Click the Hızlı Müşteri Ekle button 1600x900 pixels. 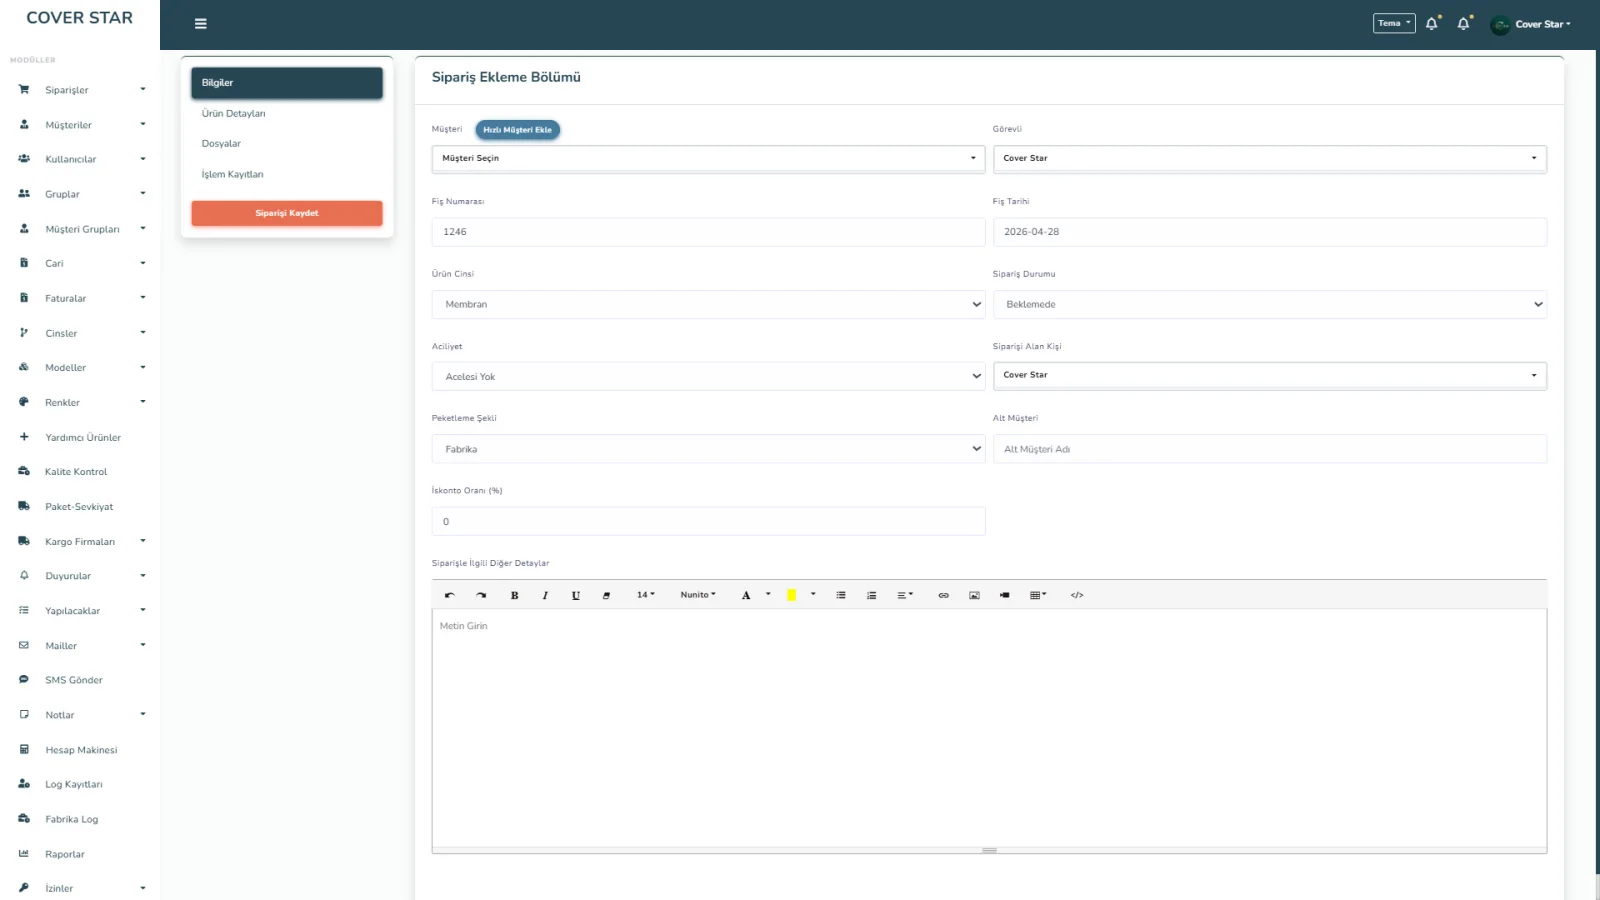[x=517, y=130]
